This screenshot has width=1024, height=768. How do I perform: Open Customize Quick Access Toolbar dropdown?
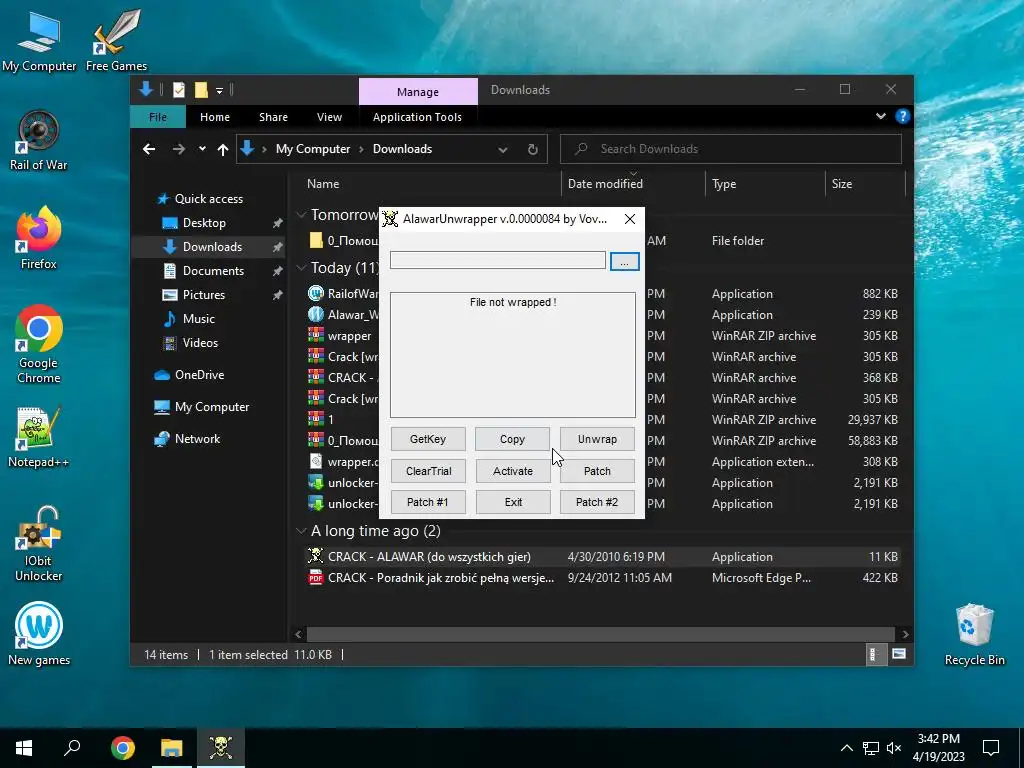coord(219,91)
